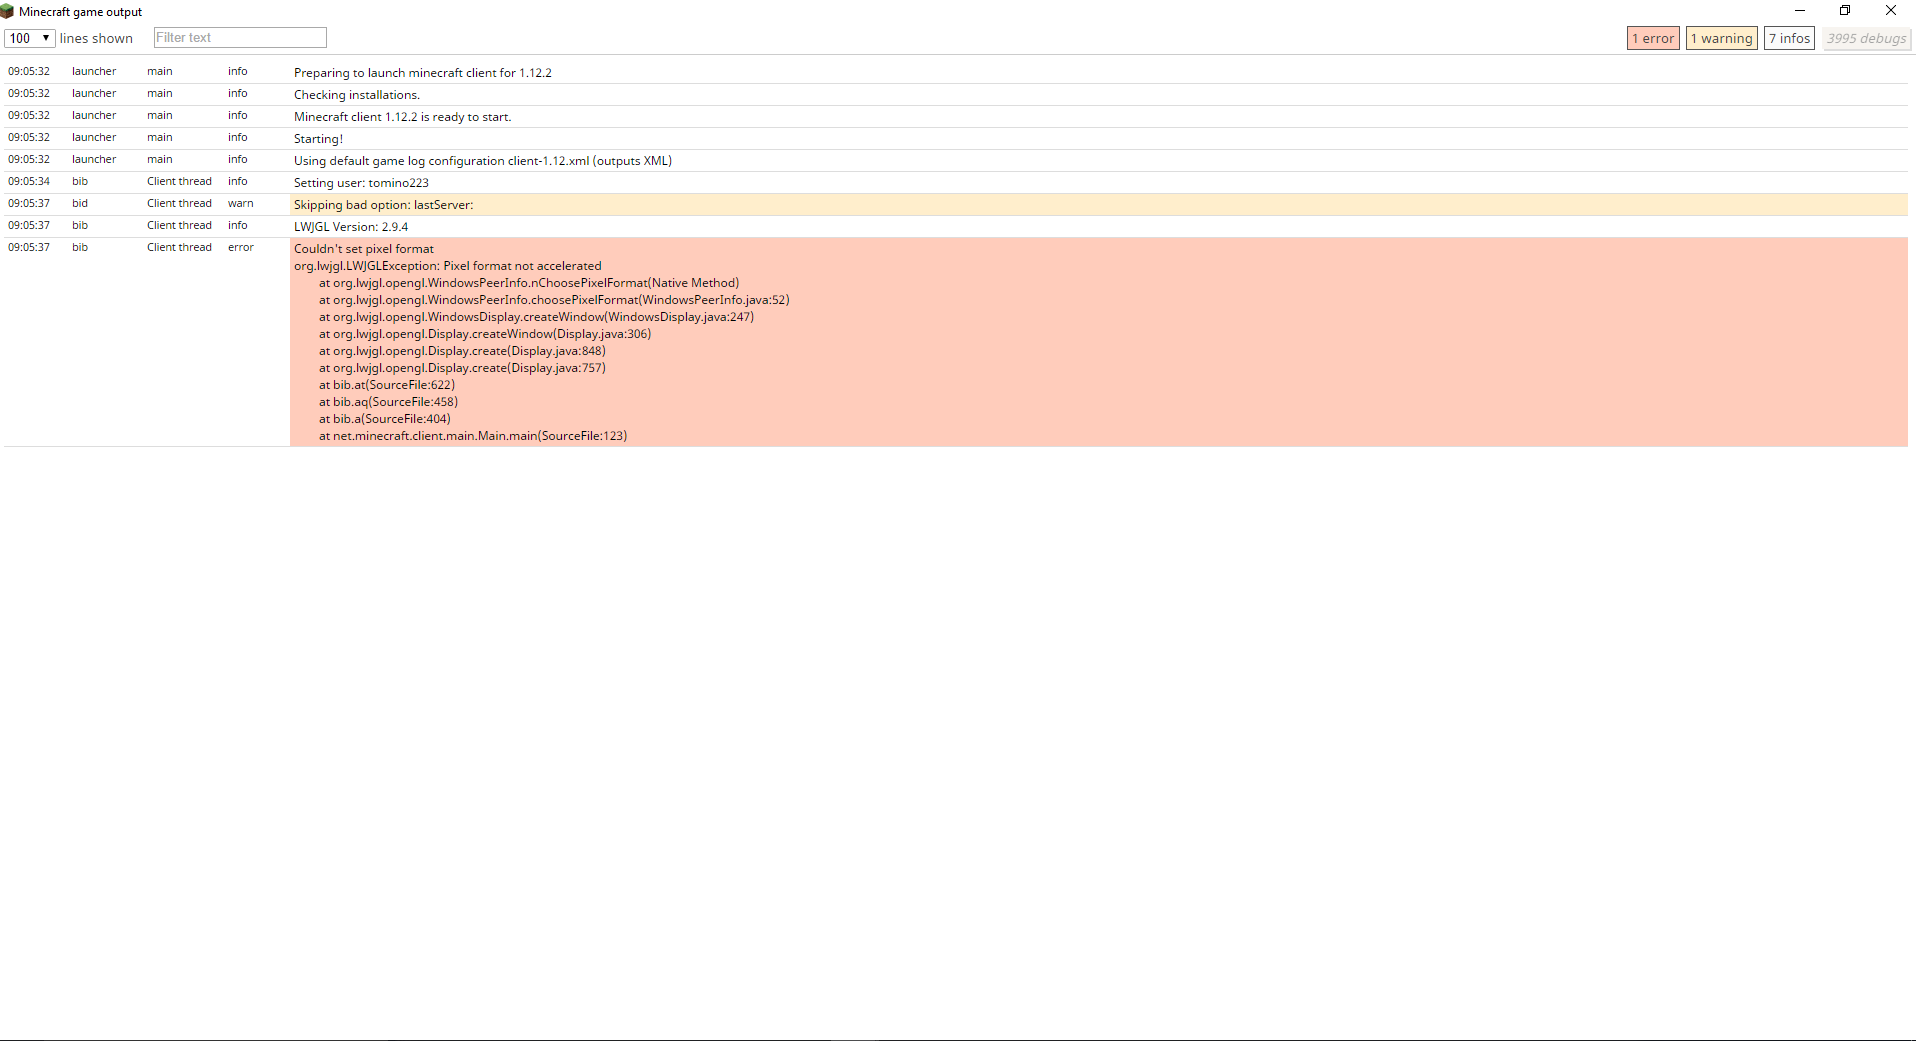Enable the '3995 debugs' log filter
Screen dimensions: 1916x1041
pyautogui.click(x=1866, y=39)
